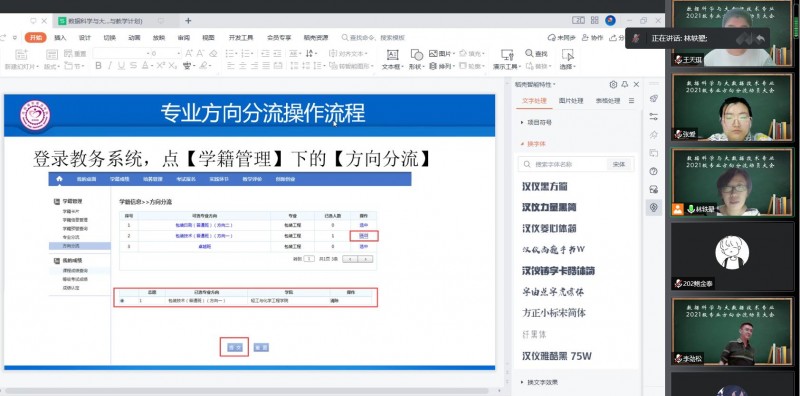Image resolution: width=800 pixels, height=396 pixels.
Task: Apply italic with the I icon
Action: 110,65
